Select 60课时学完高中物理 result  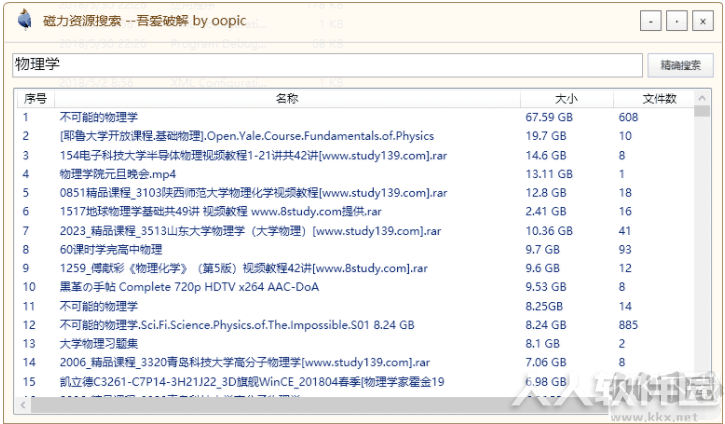[111, 250]
